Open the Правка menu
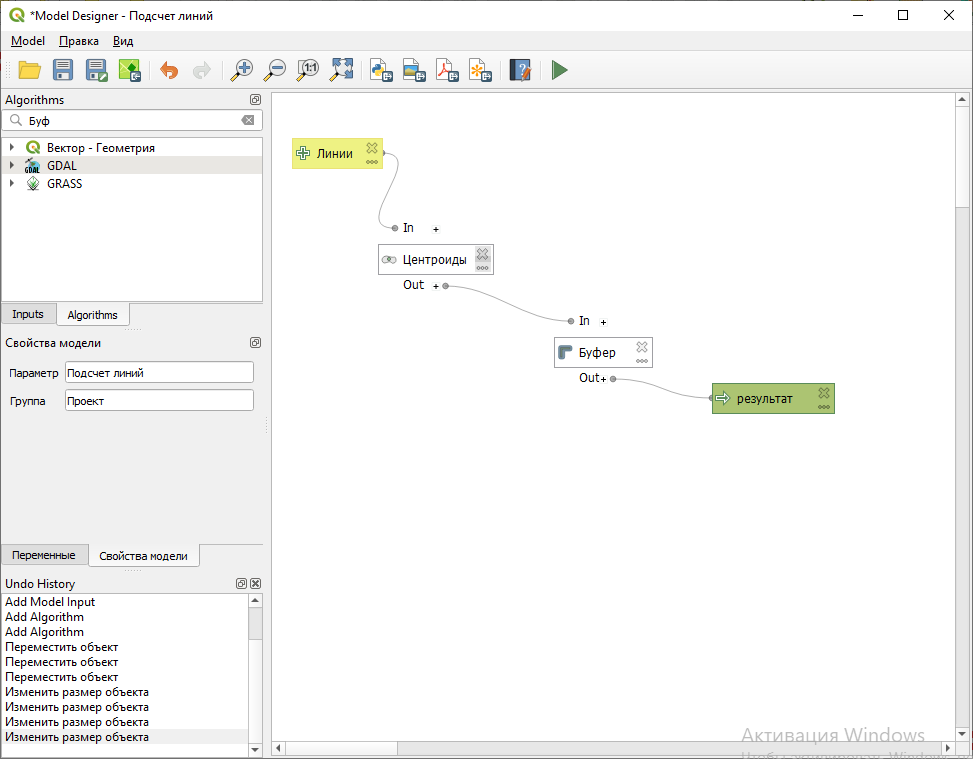Screen dimensions: 973x759 point(79,41)
